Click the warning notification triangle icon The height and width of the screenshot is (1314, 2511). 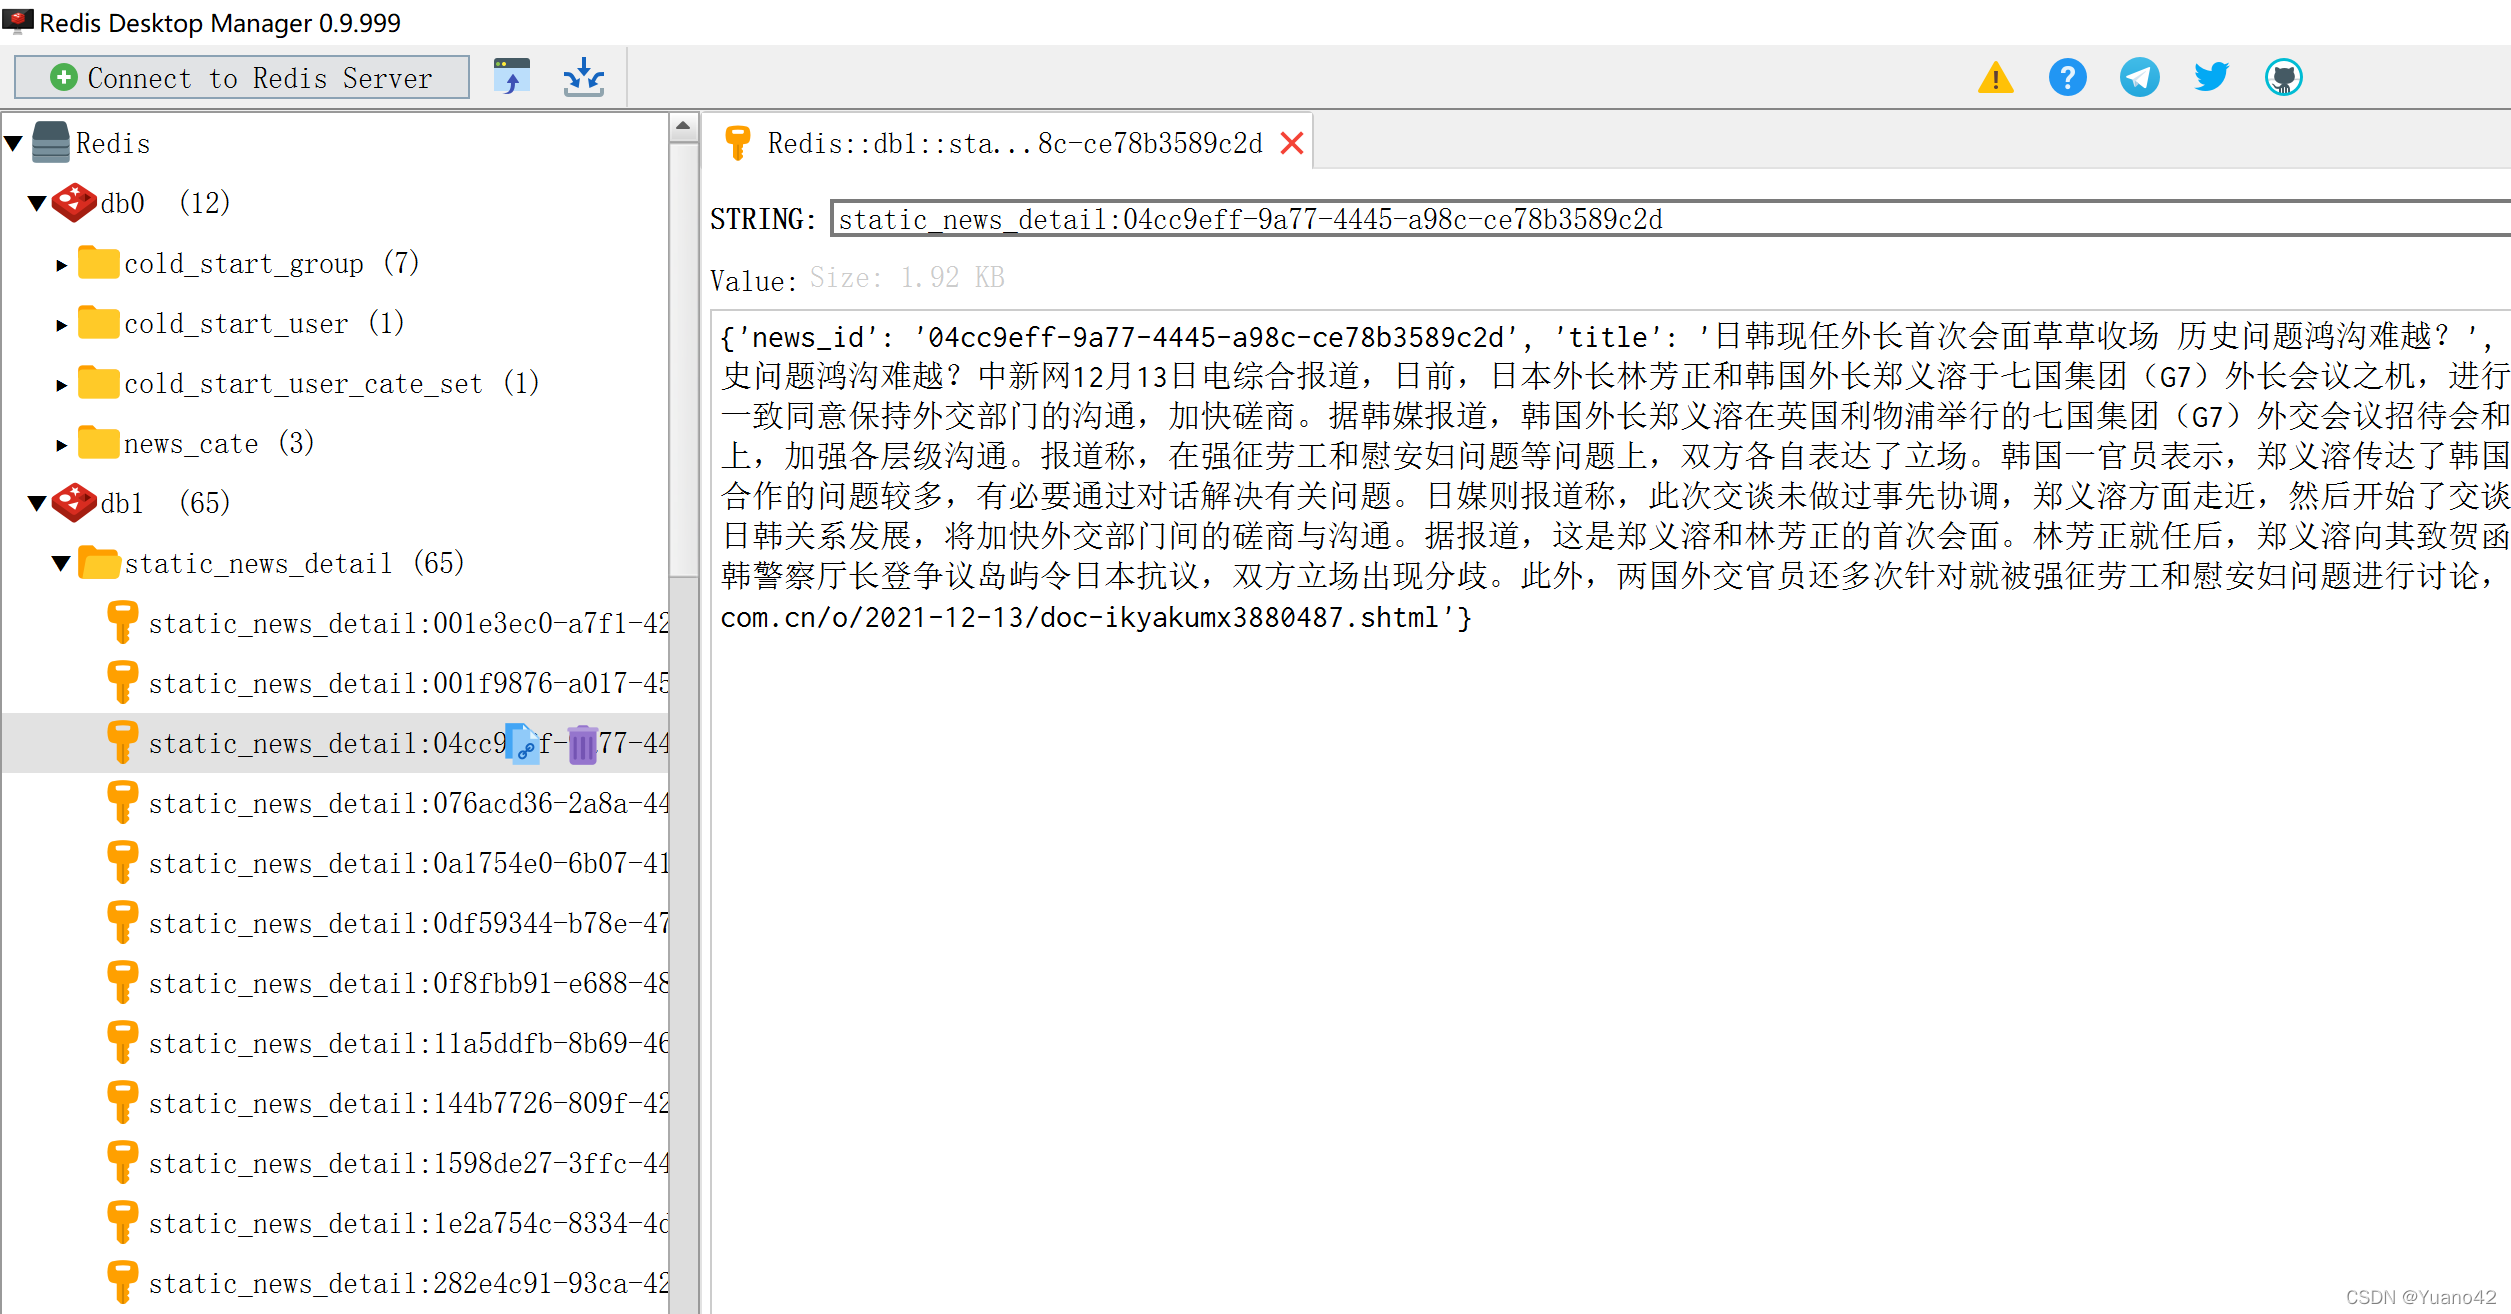click(1996, 77)
